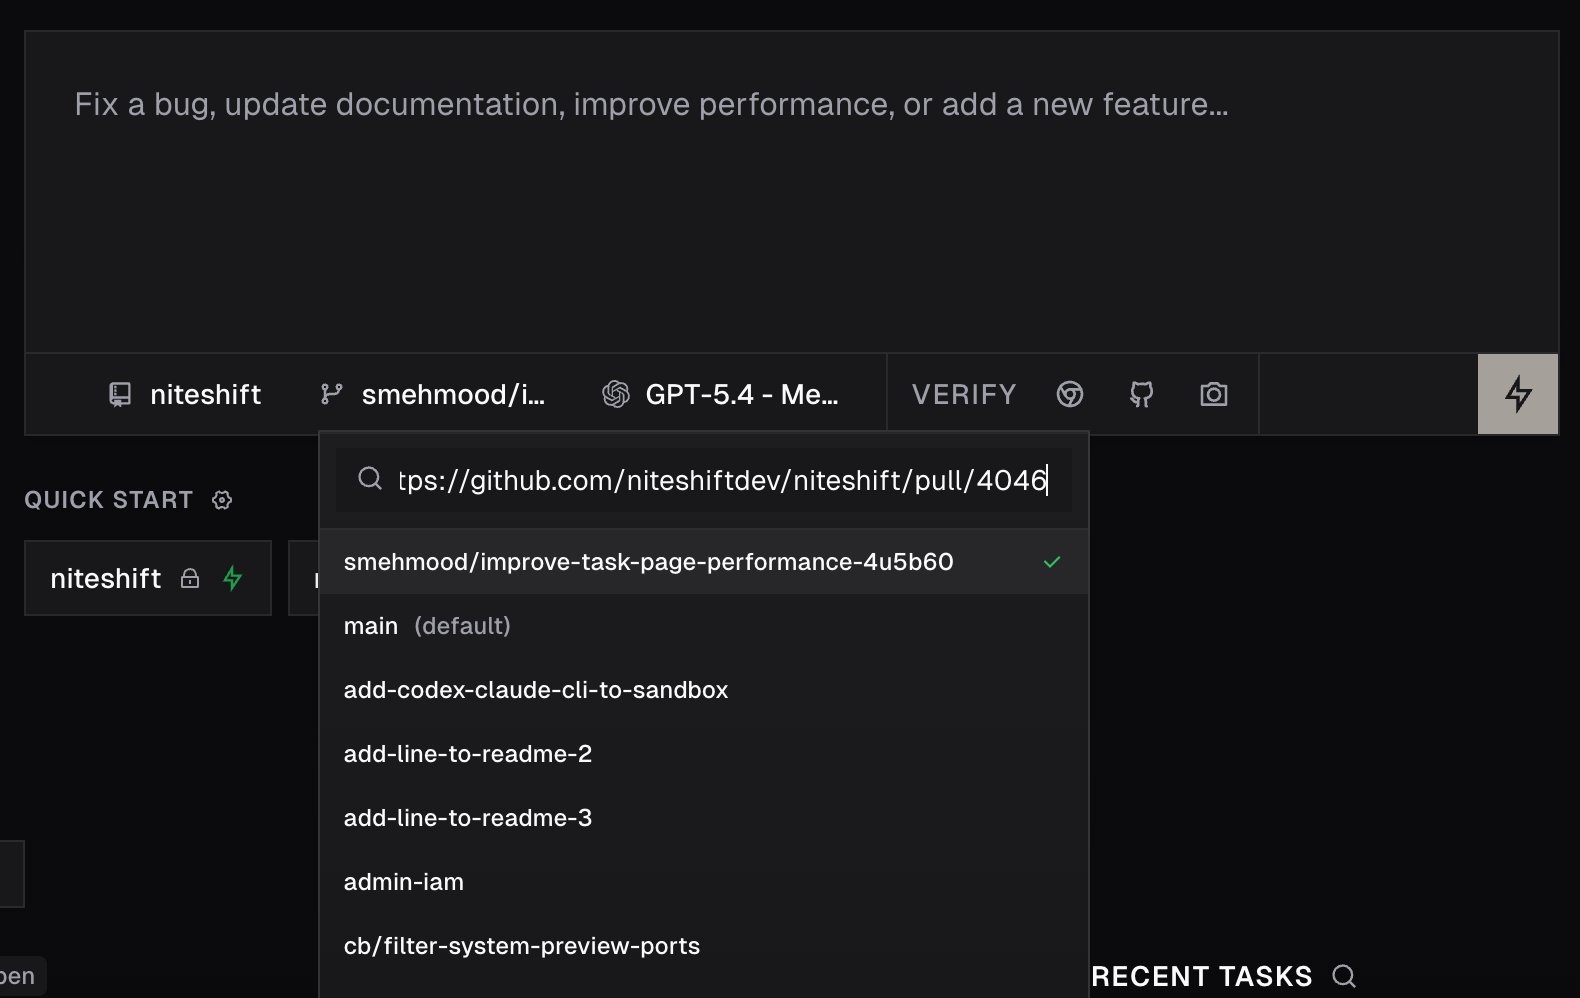The height and width of the screenshot is (998, 1580).
Task: Click the GitHub verify icon
Action: tap(1141, 395)
